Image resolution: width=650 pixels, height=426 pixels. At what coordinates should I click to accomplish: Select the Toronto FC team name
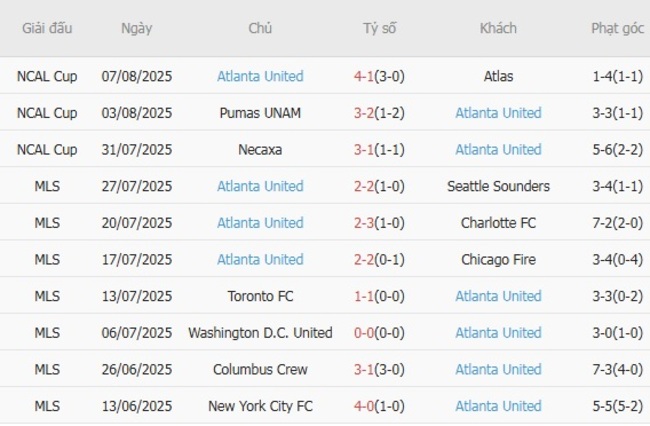[x=260, y=296]
